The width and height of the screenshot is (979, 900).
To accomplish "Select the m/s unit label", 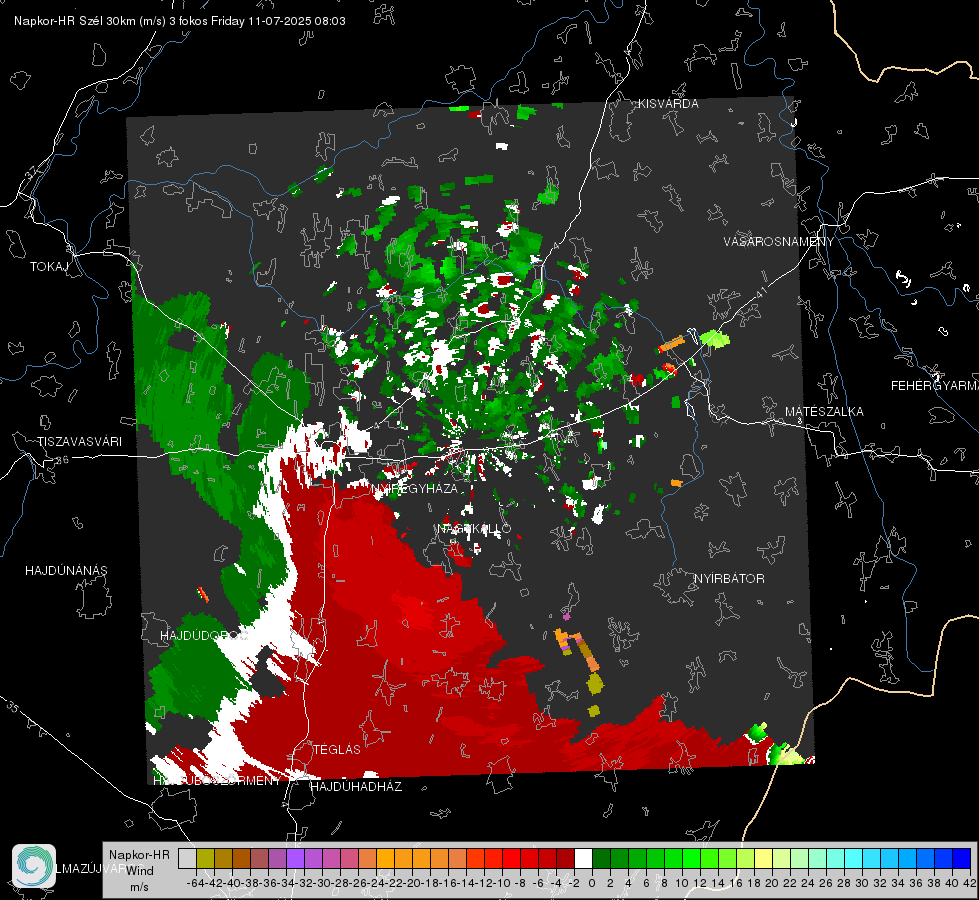I will [139, 887].
